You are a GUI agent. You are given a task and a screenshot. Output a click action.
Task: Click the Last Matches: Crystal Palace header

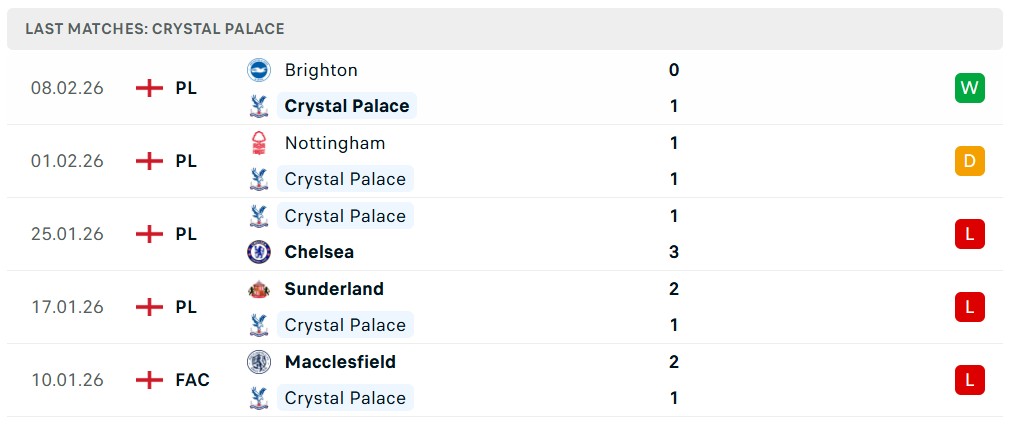155,29
